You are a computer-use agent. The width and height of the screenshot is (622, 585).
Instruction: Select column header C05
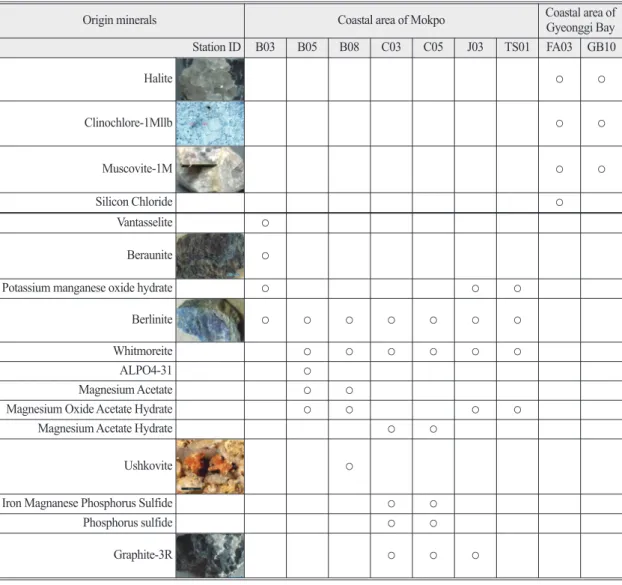433,47
